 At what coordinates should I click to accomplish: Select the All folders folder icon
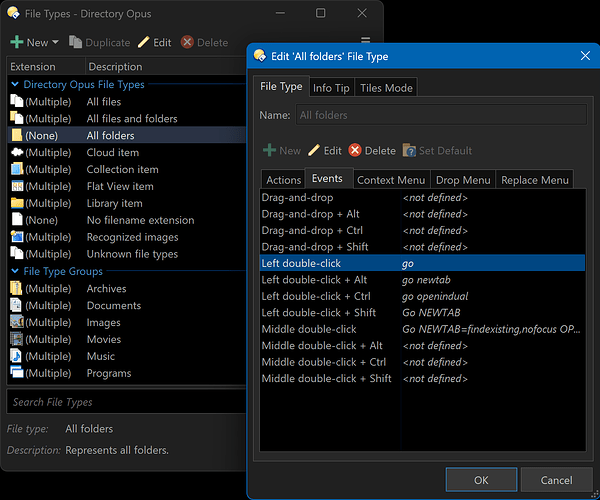16,135
